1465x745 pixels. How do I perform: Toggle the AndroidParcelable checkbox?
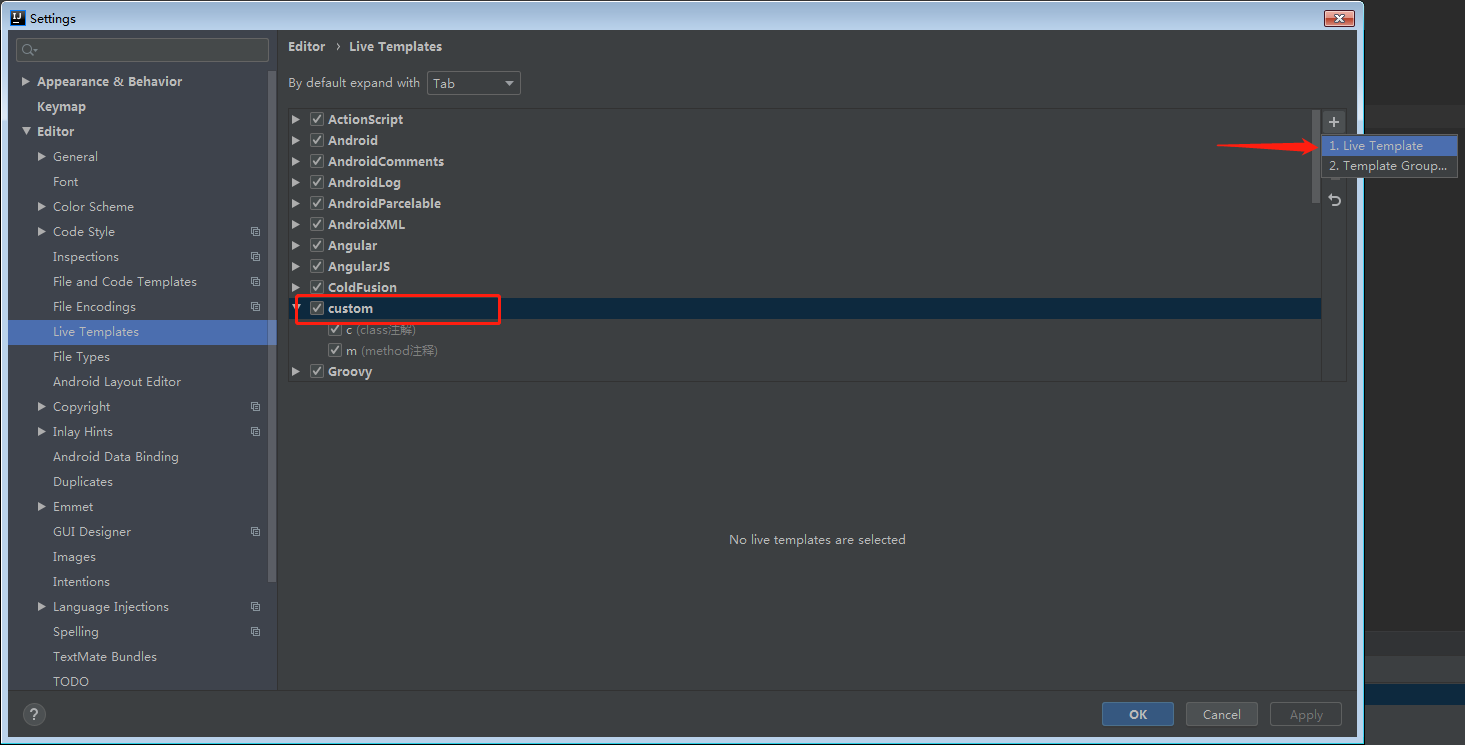coord(317,203)
